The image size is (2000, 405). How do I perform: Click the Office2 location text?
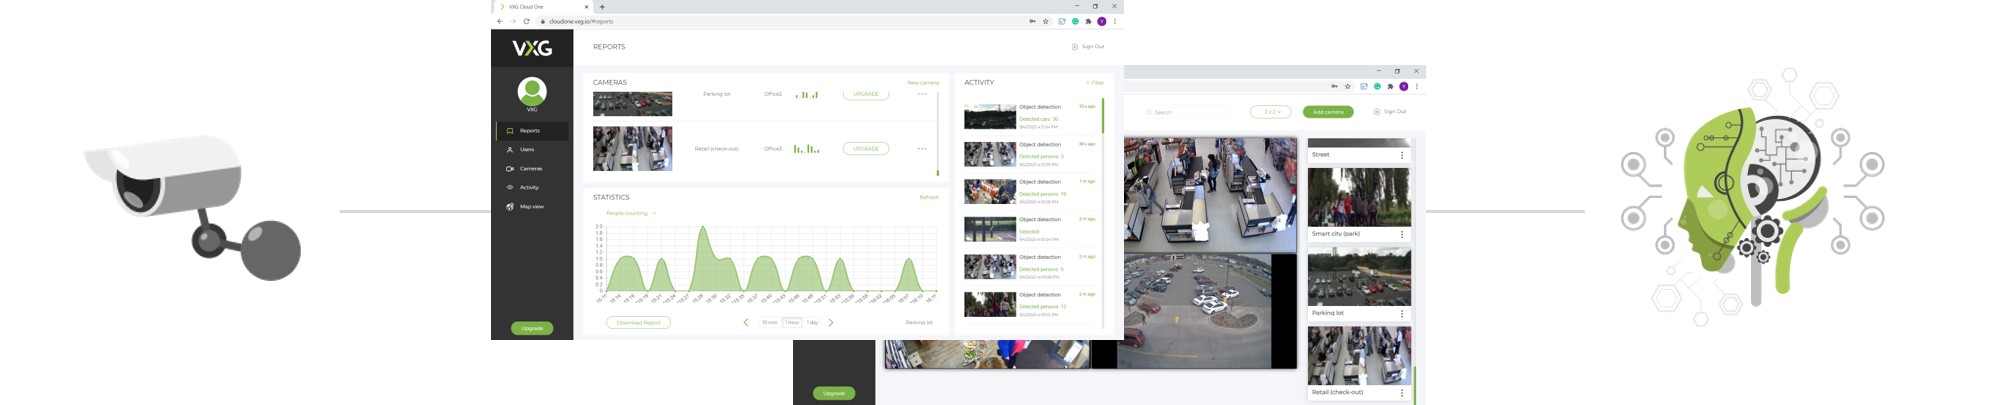click(x=773, y=94)
